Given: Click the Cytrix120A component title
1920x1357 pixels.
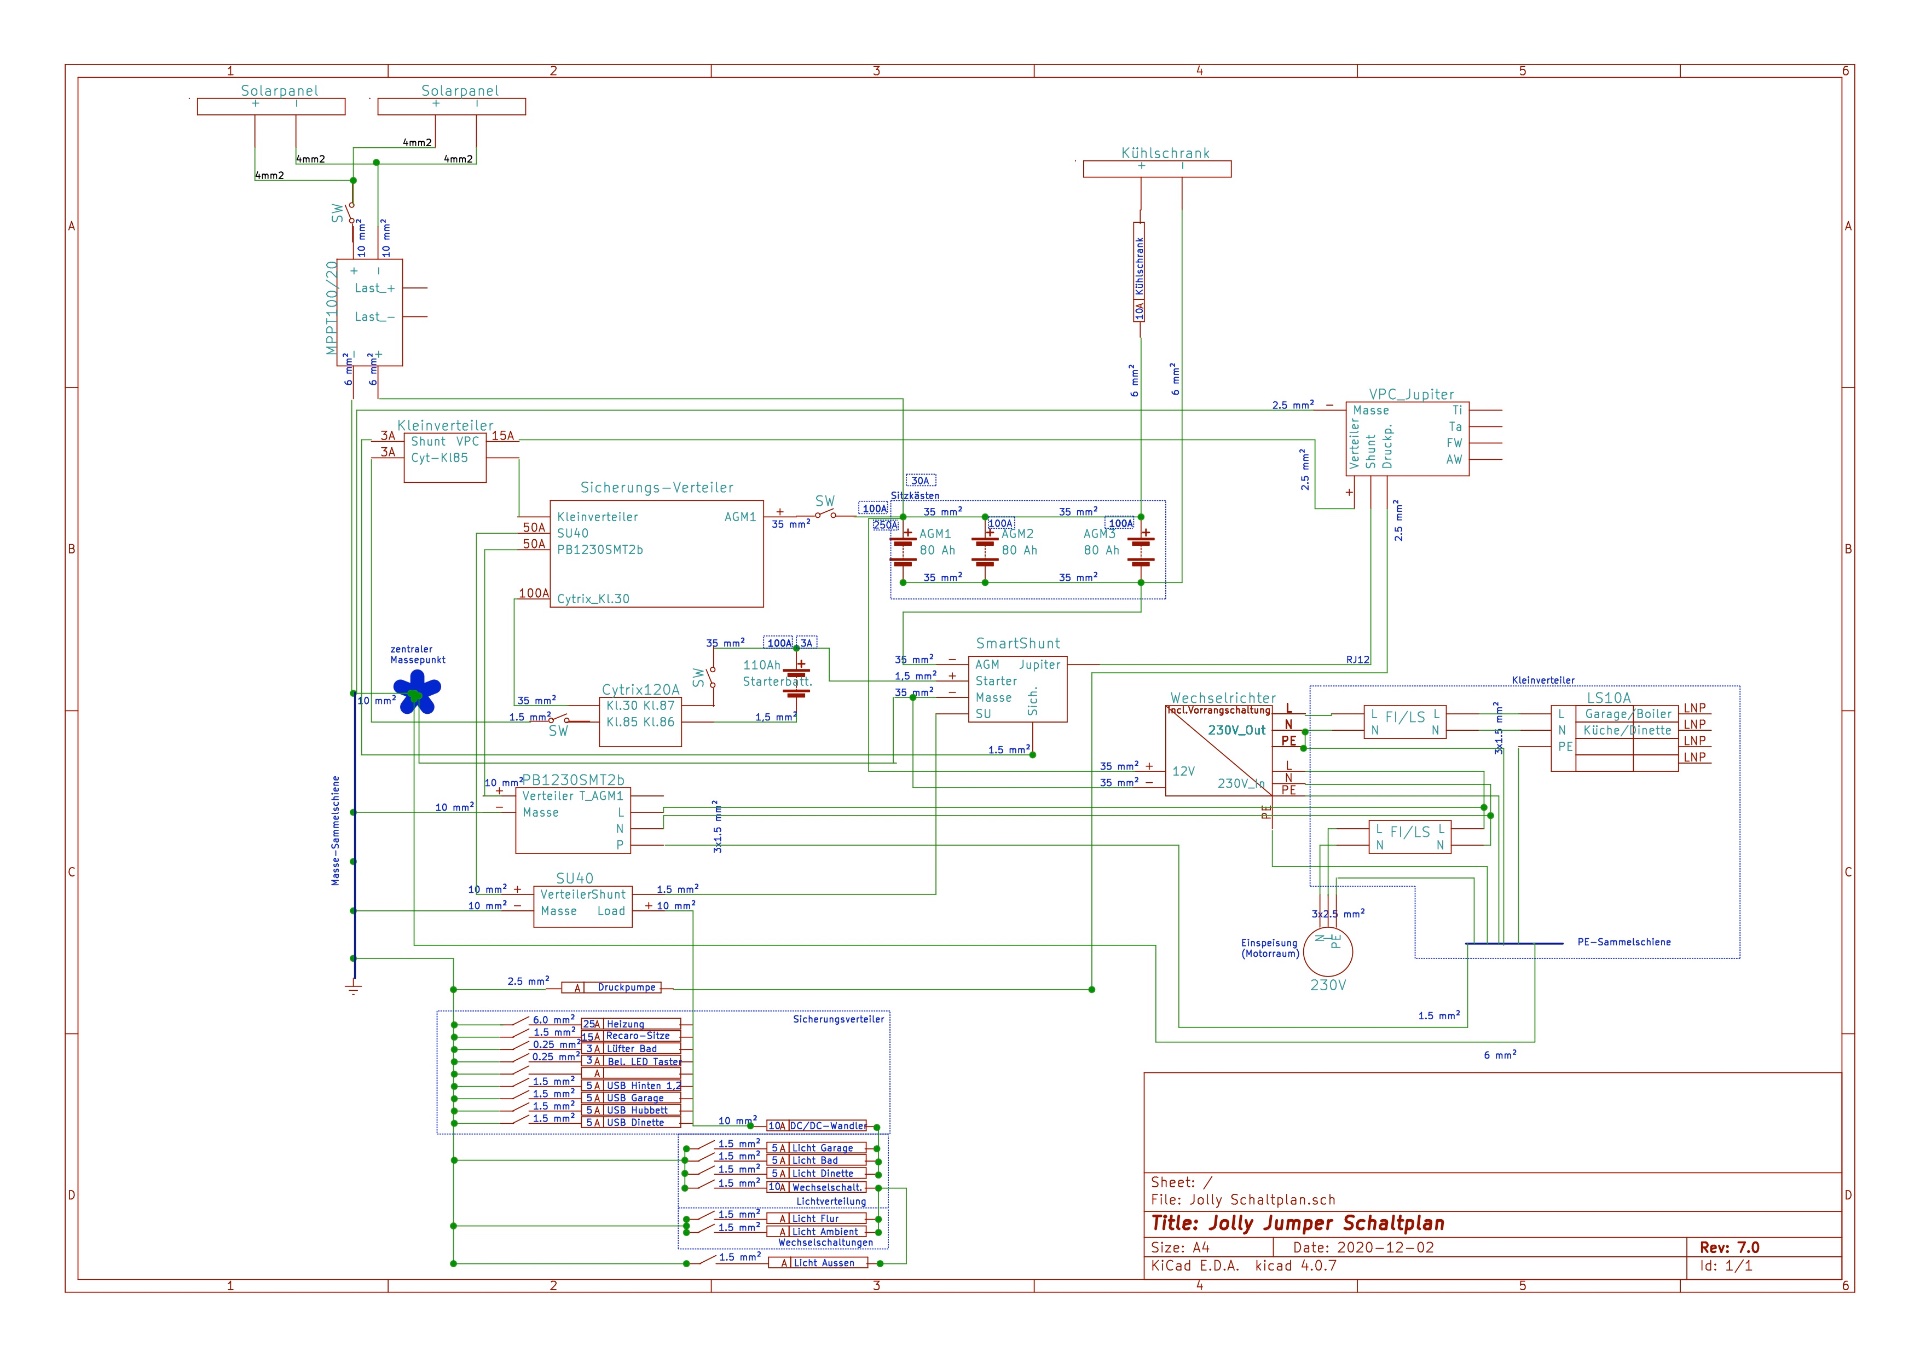Looking at the screenshot, I should (640, 690).
